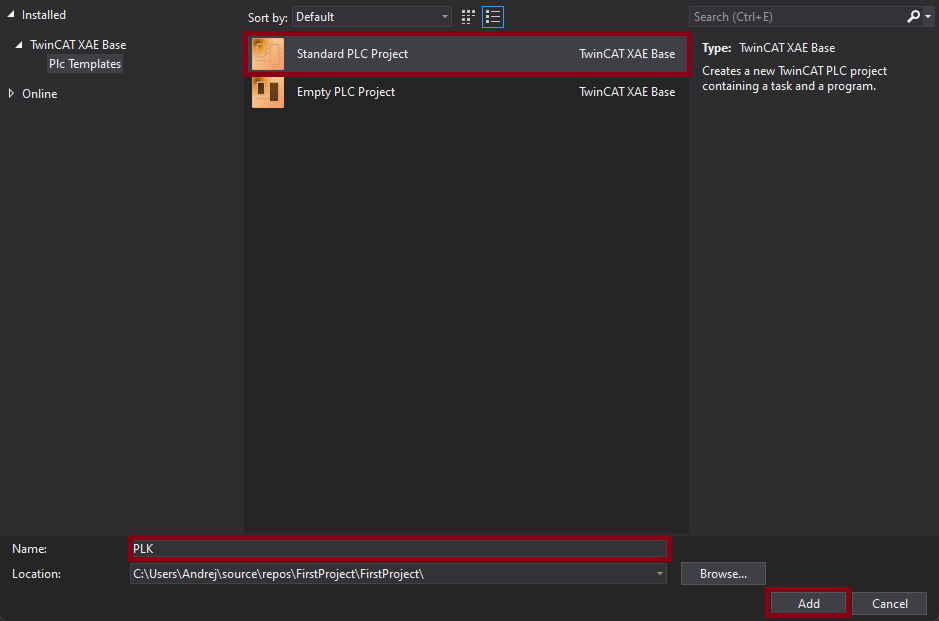
Task: Collapse the TwinCAT XAE Base tree node
Action: [x=19, y=45]
